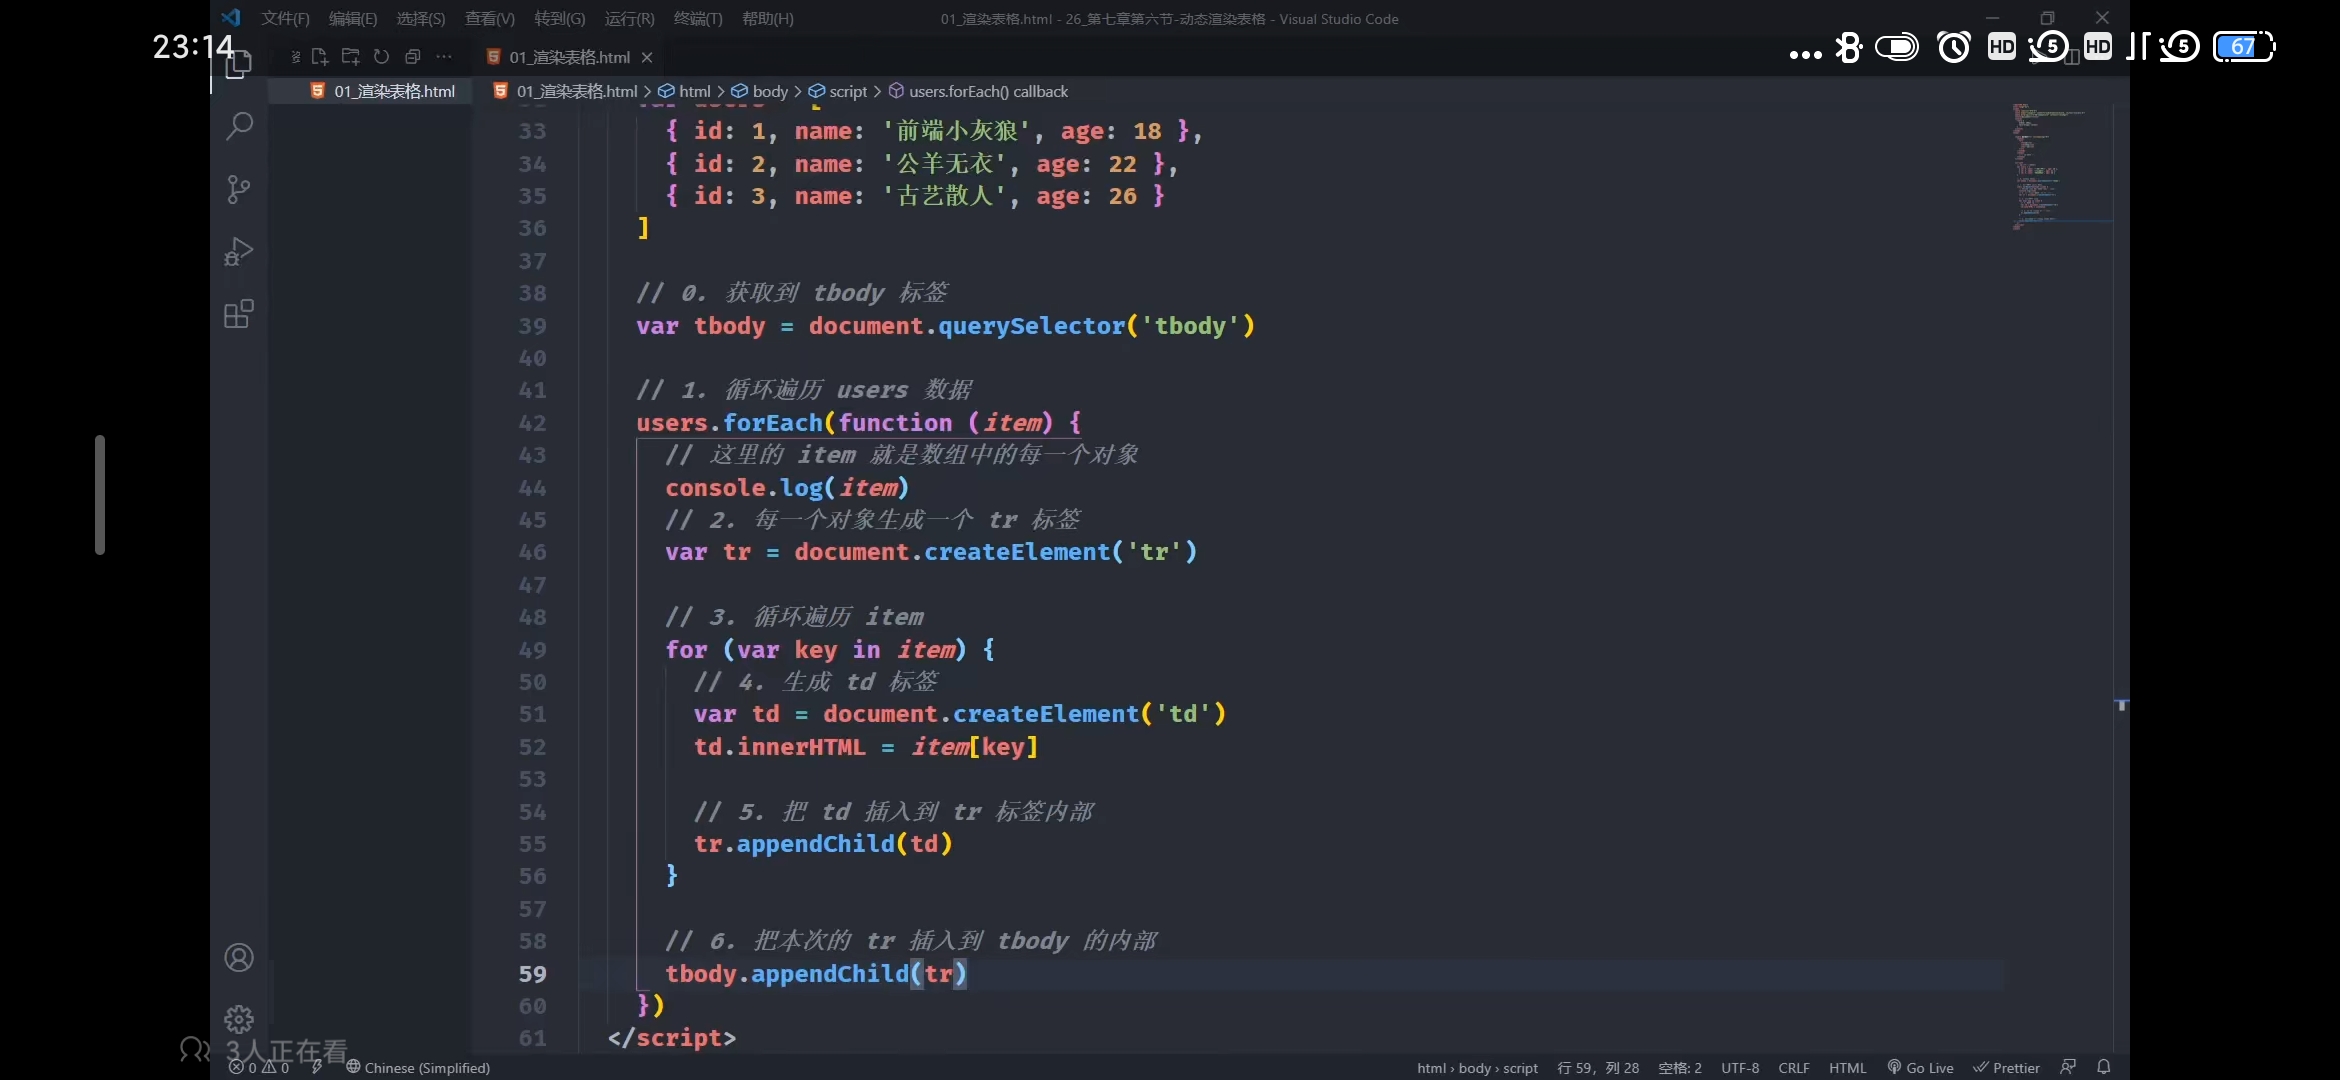This screenshot has width=2340, height=1080.
Task: Click Prettier formatter status item
Action: (2006, 1067)
